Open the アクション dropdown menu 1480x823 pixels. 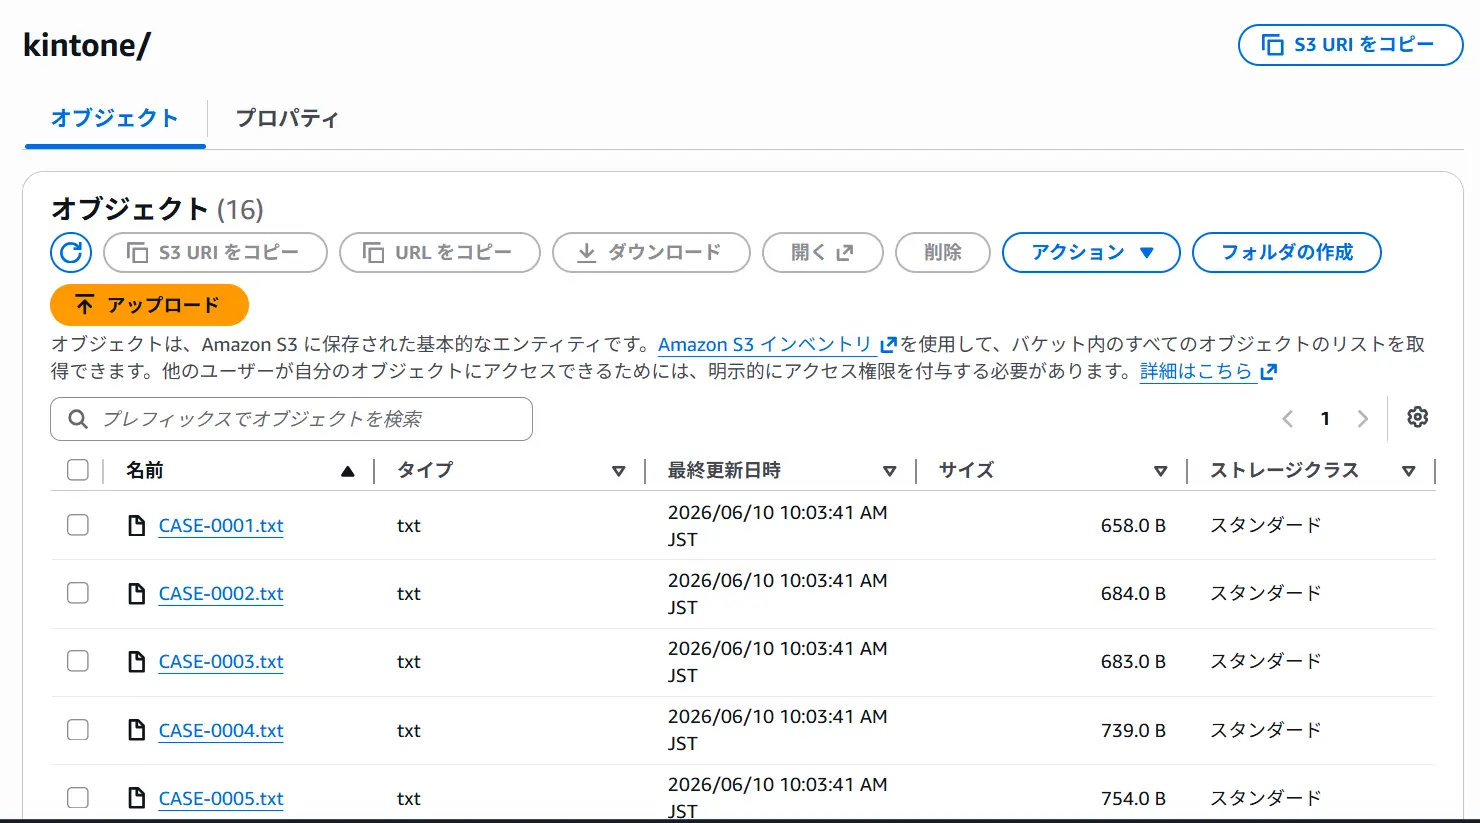(1091, 253)
